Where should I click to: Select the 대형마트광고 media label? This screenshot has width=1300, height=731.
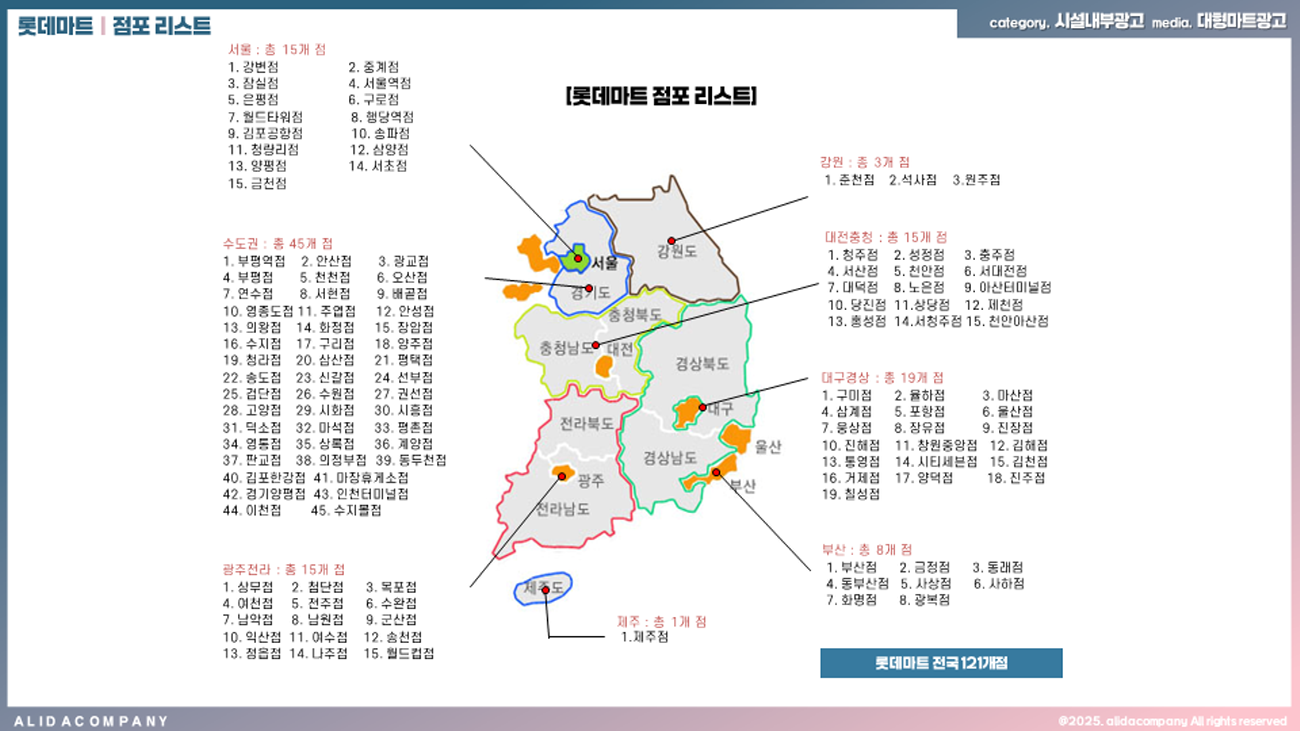(1241, 22)
